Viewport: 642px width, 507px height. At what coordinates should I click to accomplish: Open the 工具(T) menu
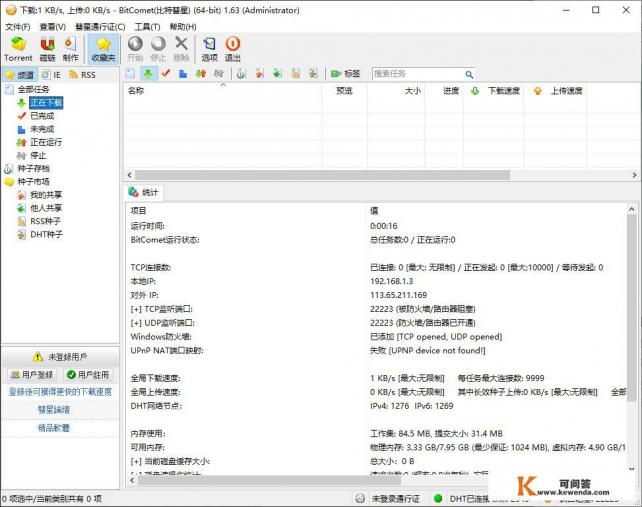click(x=147, y=27)
